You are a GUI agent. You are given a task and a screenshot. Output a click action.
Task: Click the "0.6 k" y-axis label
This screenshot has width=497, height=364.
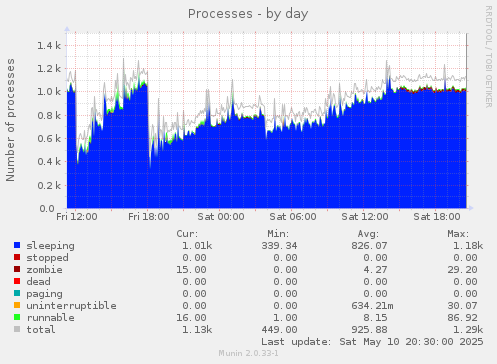49,139
